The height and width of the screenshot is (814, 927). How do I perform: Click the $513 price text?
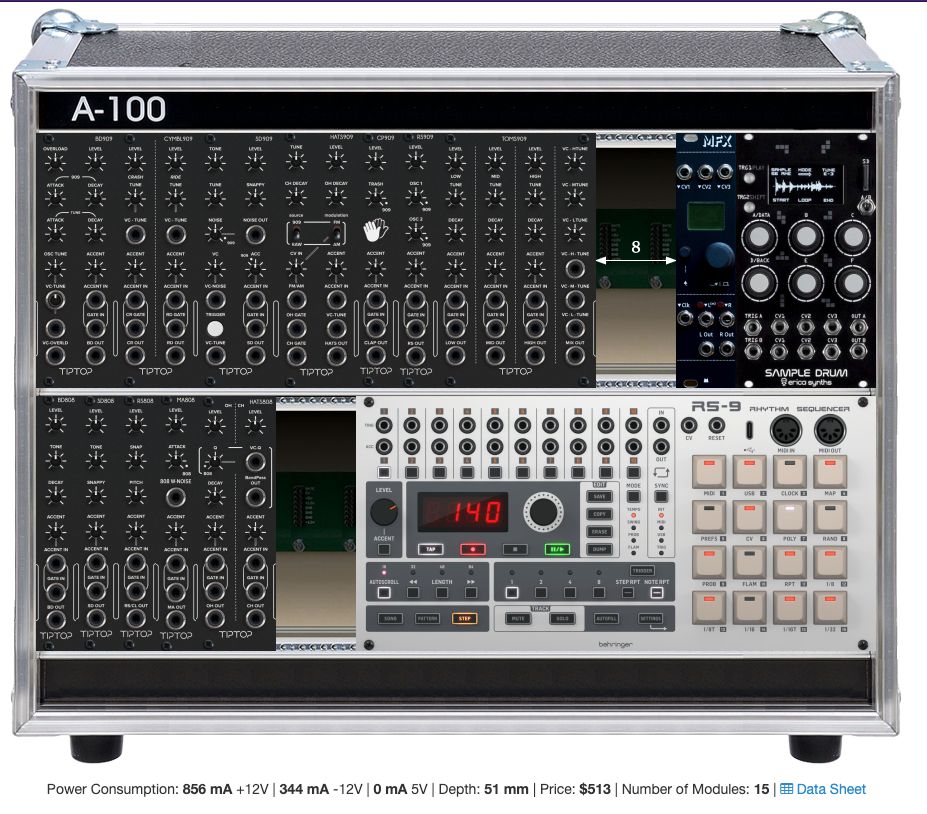point(594,789)
